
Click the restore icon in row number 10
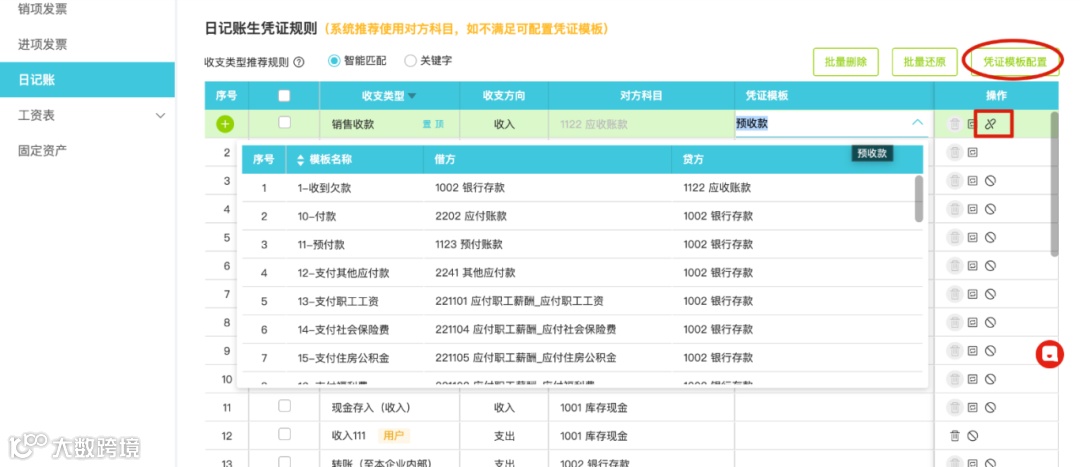[973, 379]
